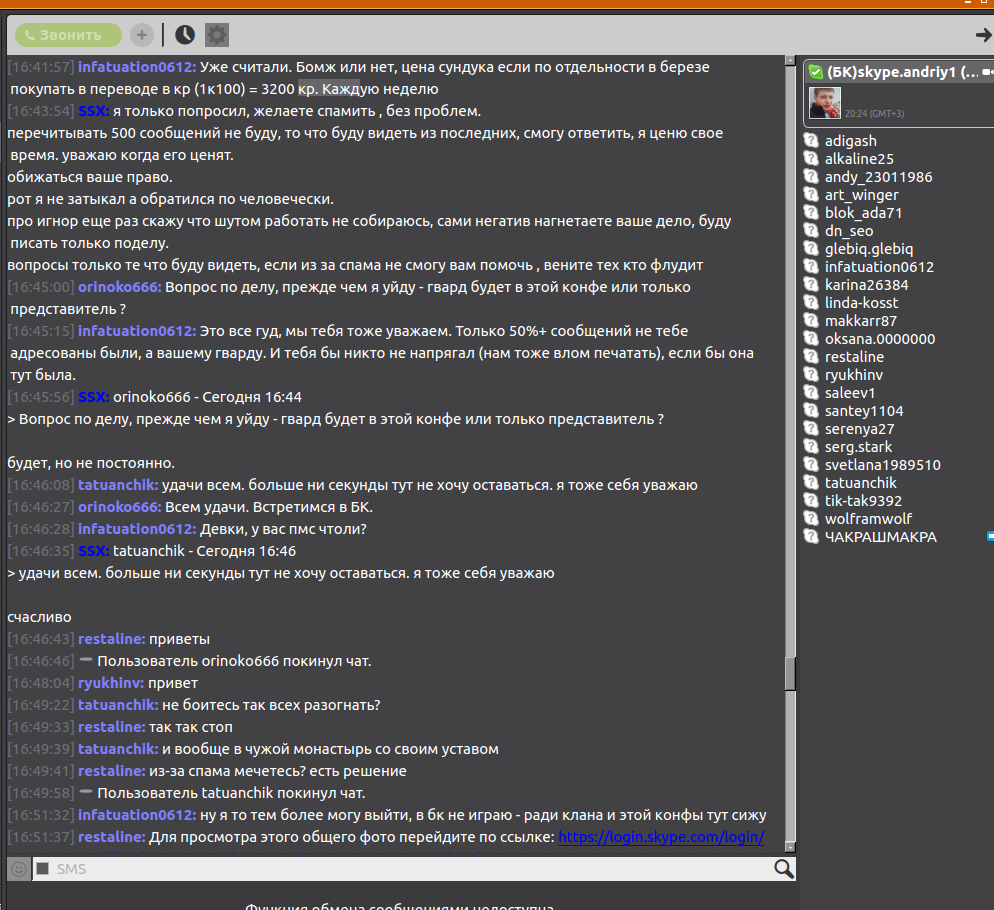The width and height of the screenshot is (994, 910).
Task: Click sender orinoko666 at 16:46:27
Action: (120, 507)
